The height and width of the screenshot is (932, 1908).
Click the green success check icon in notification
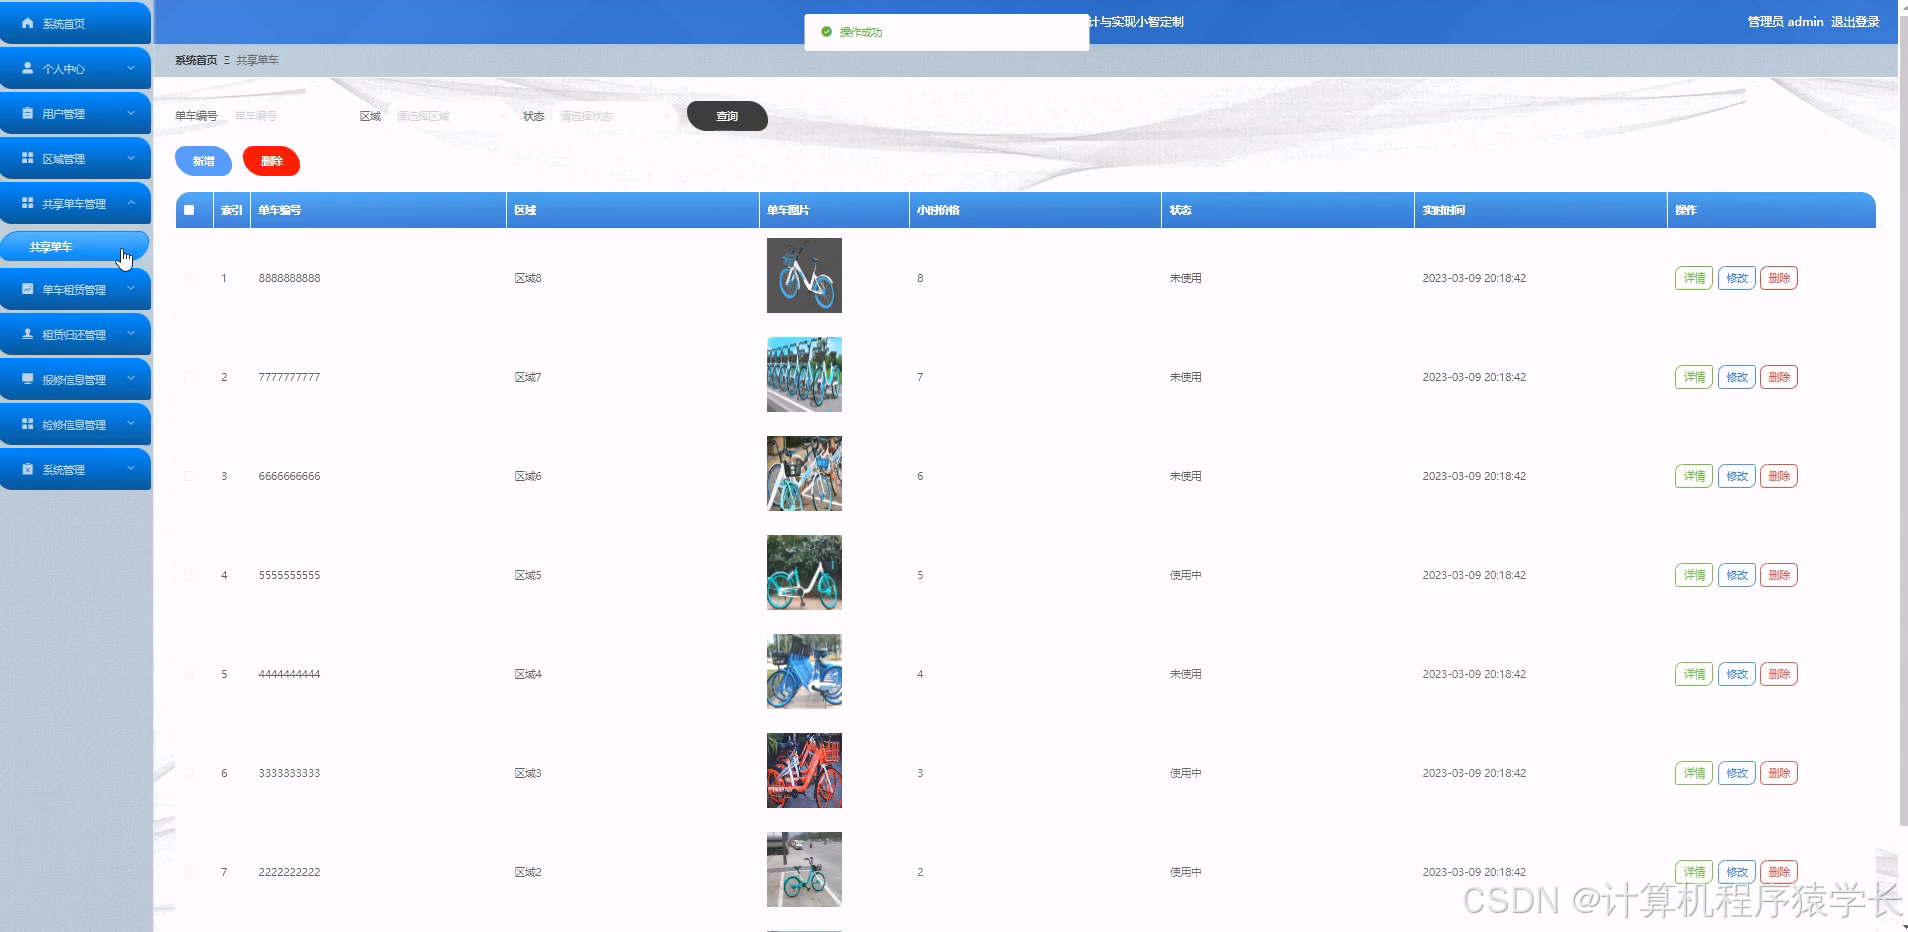[x=826, y=32]
